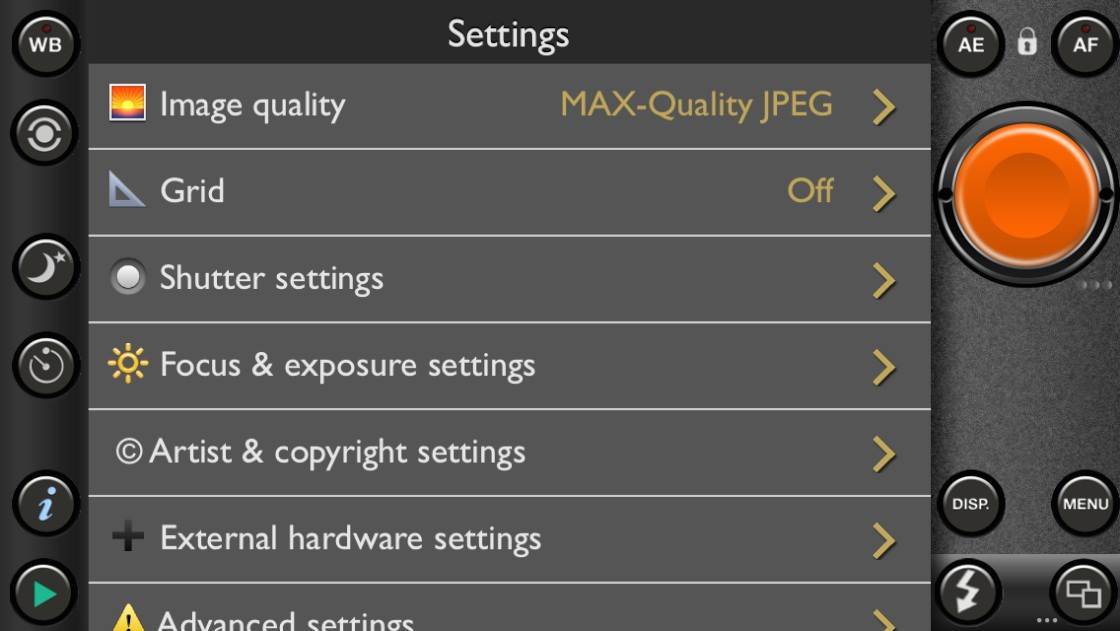Viewport: 1120px width, 631px height.
Task: Tap the flash lightning button
Action: pyautogui.click(x=969, y=592)
